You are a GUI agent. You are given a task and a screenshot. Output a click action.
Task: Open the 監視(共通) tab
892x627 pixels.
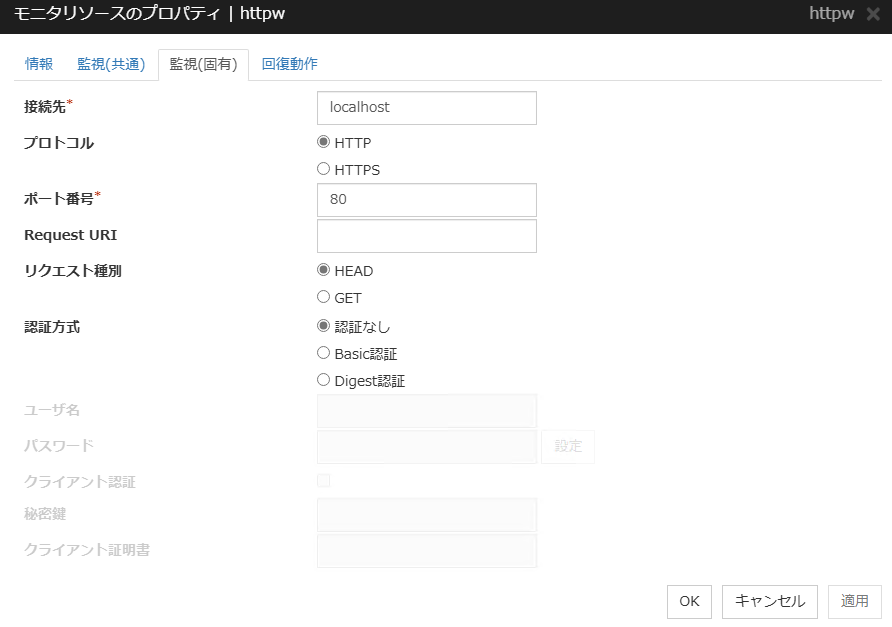pyautogui.click(x=110, y=63)
